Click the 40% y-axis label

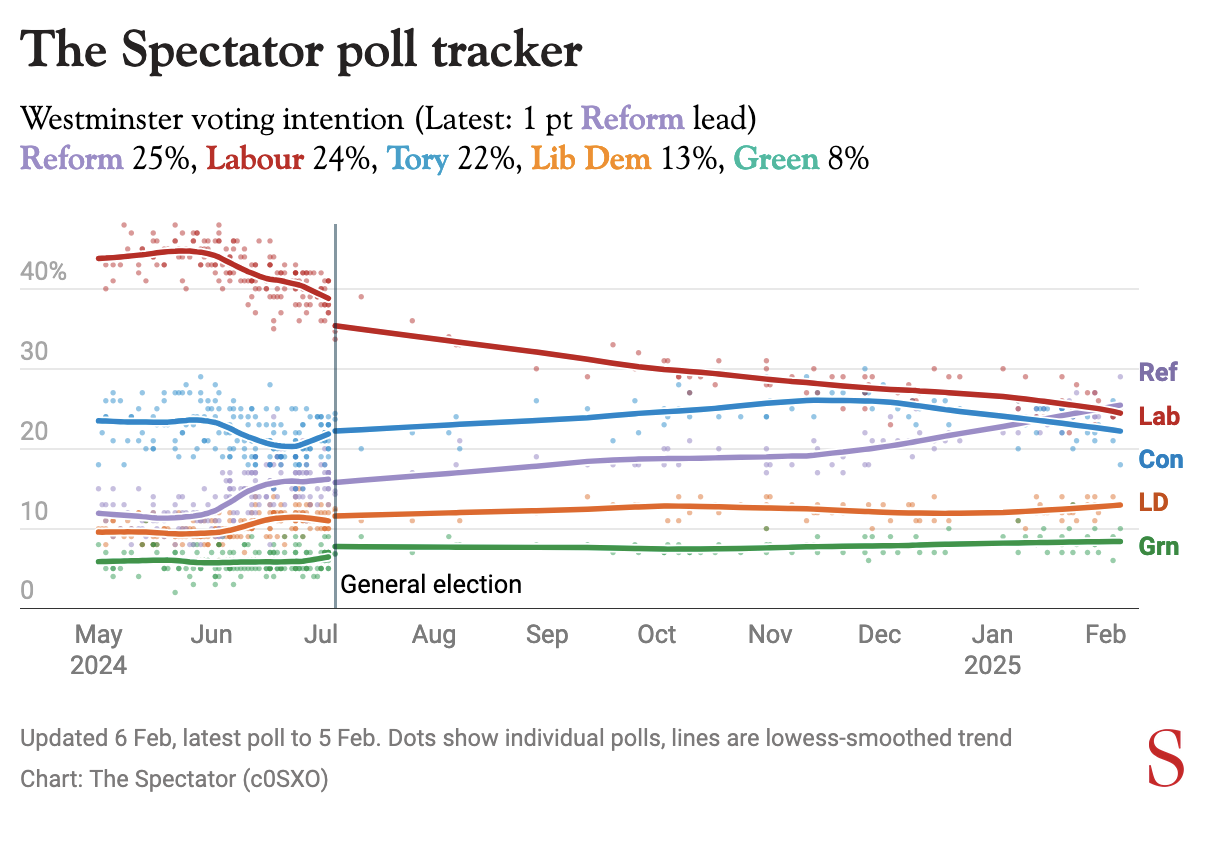42,272
